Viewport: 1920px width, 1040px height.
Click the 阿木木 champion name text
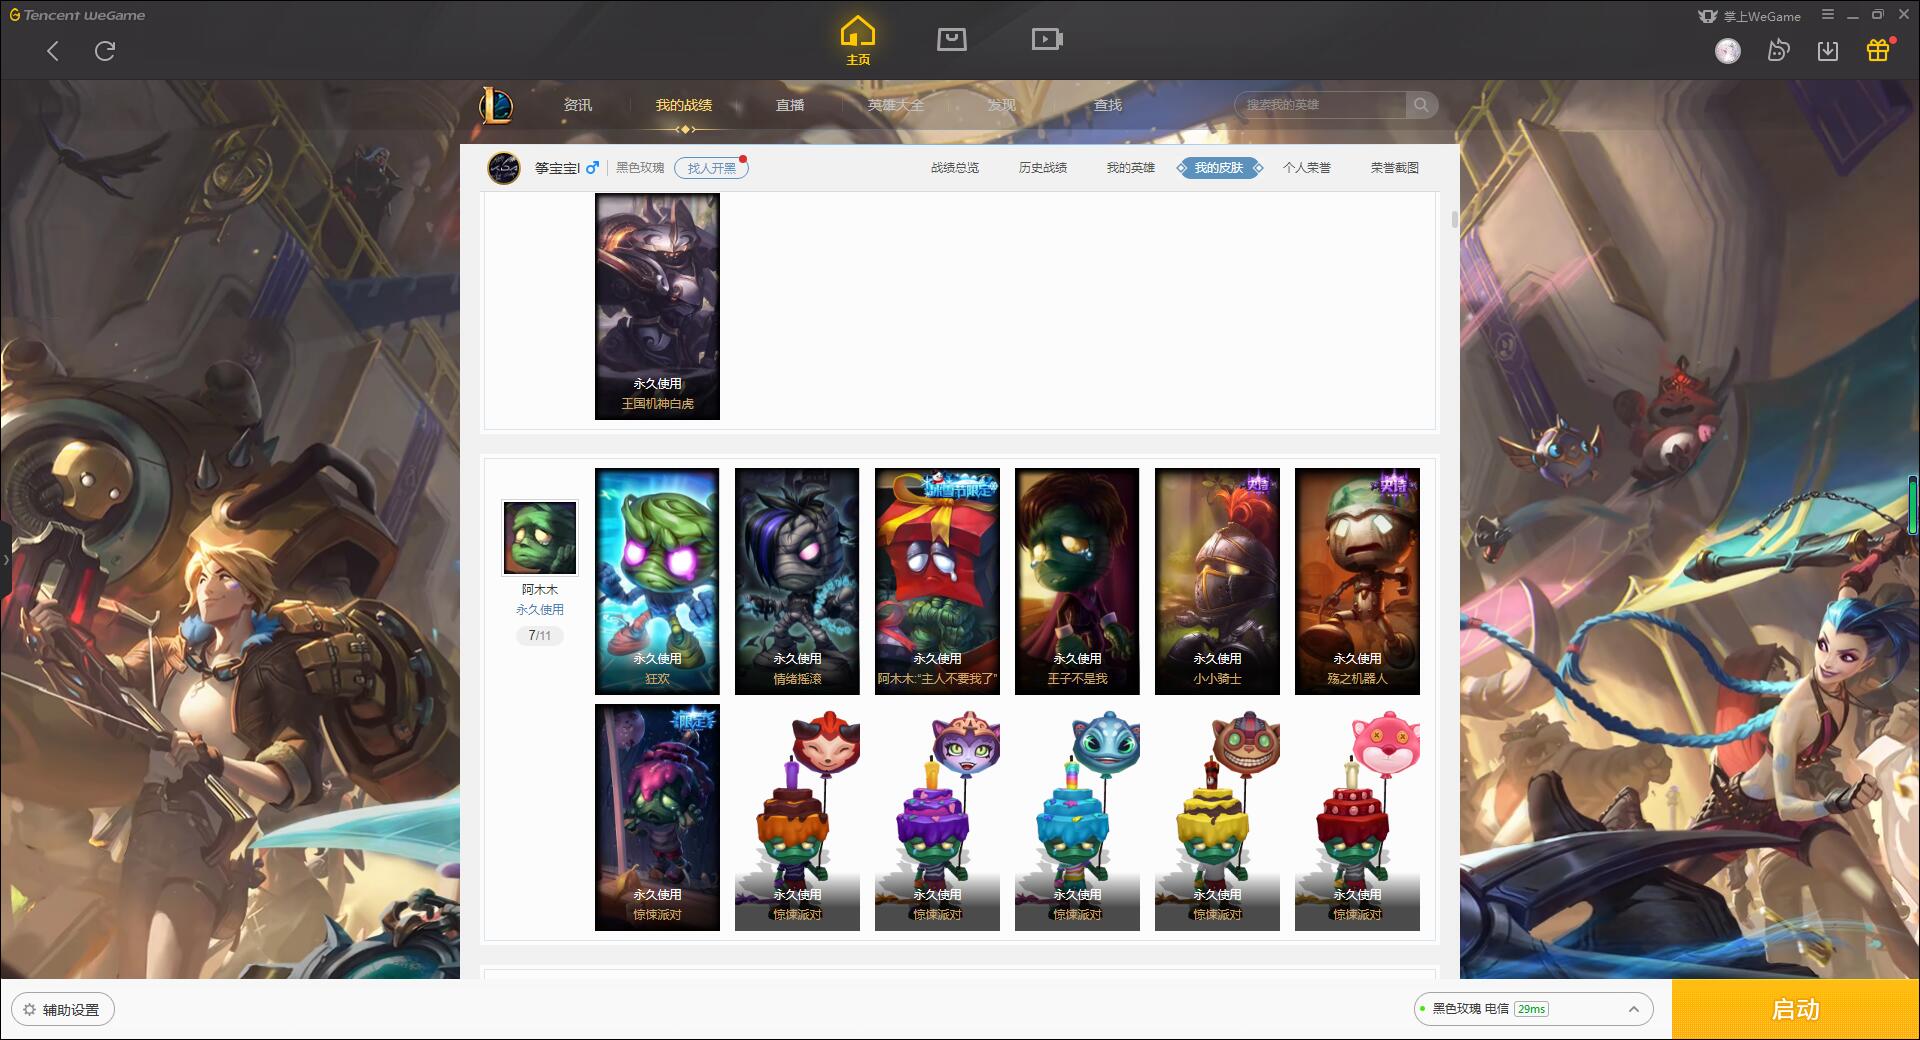coord(540,590)
